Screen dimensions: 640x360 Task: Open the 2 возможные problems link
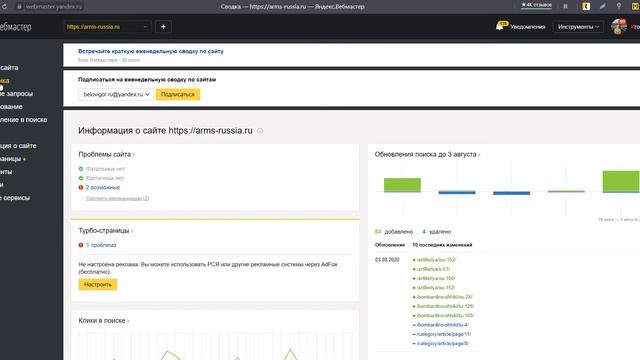103,187
